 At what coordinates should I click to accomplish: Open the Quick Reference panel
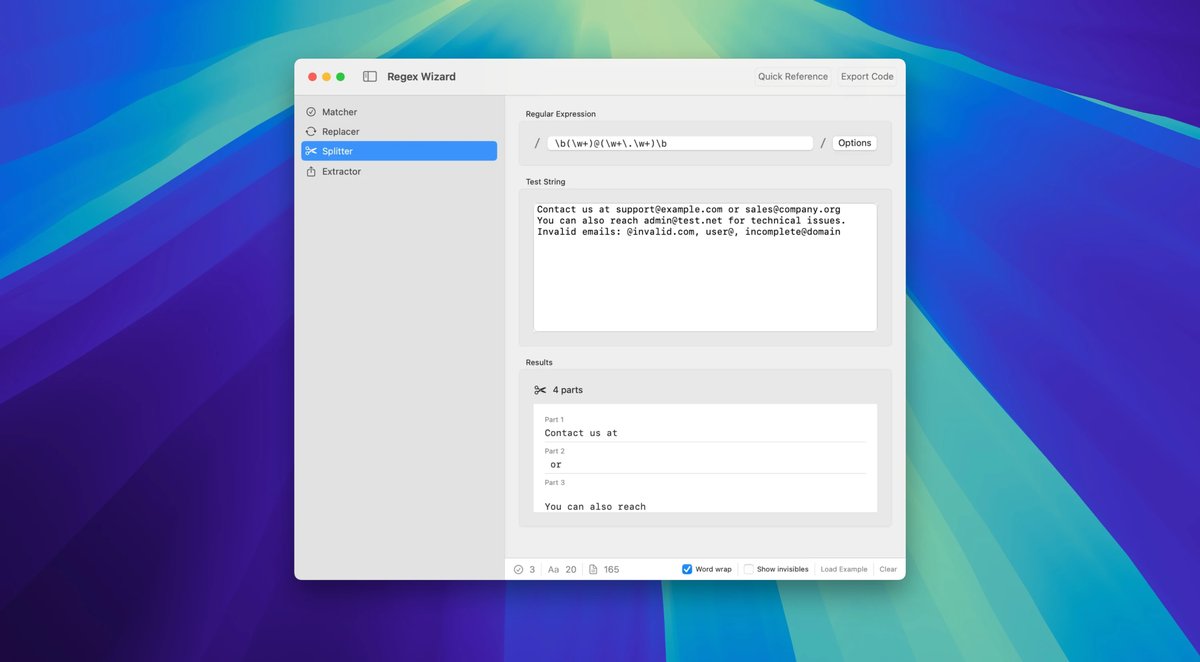(x=792, y=76)
